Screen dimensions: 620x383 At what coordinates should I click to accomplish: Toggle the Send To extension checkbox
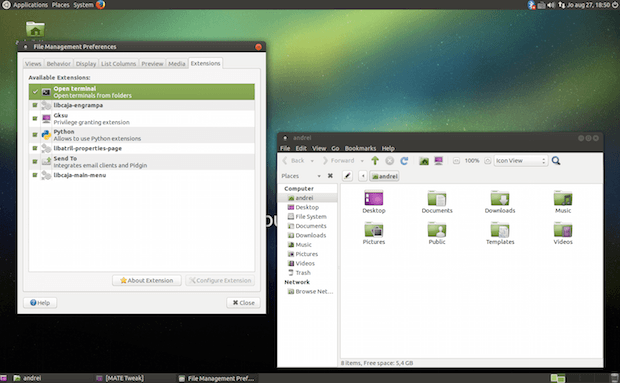pos(35,162)
